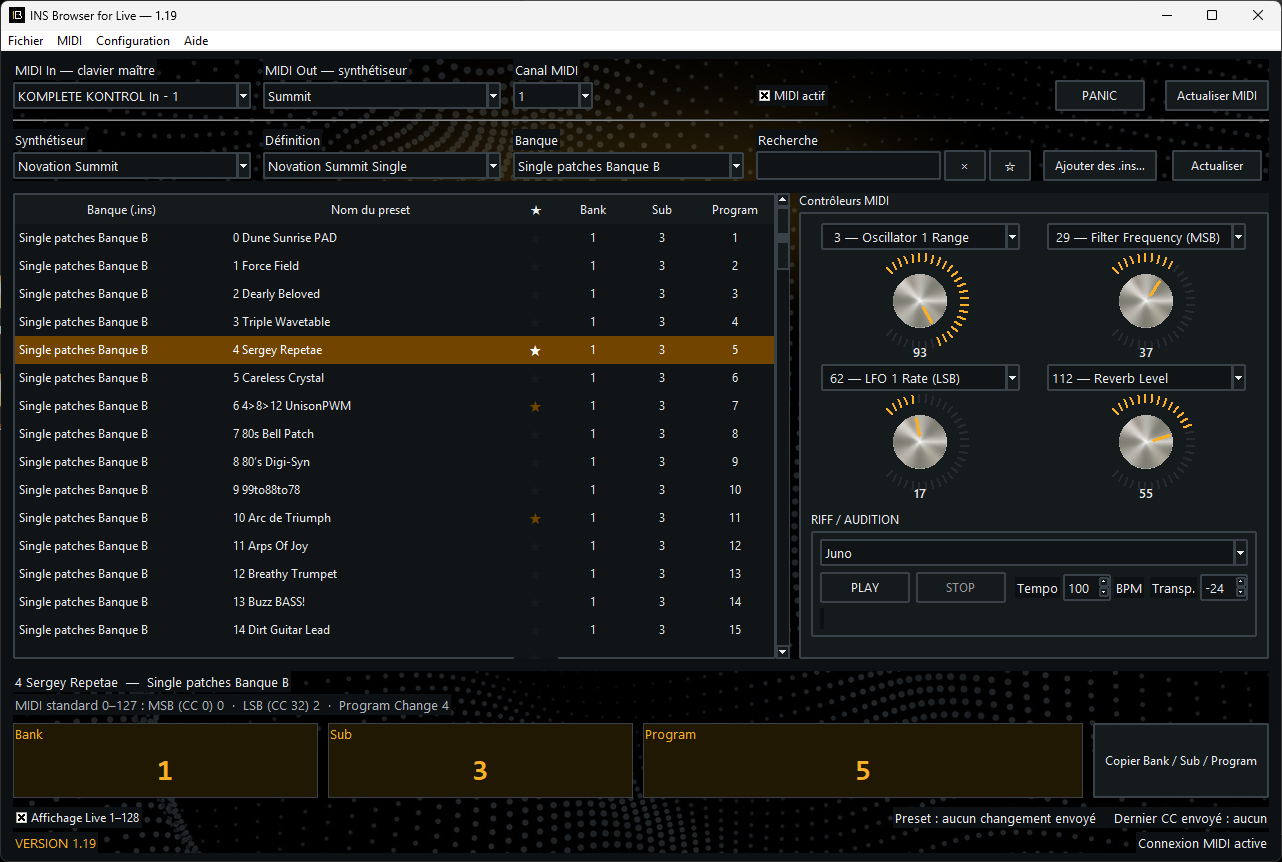The width and height of the screenshot is (1282, 862).
Task: Click the large Program value box
Action: [863, 761]
